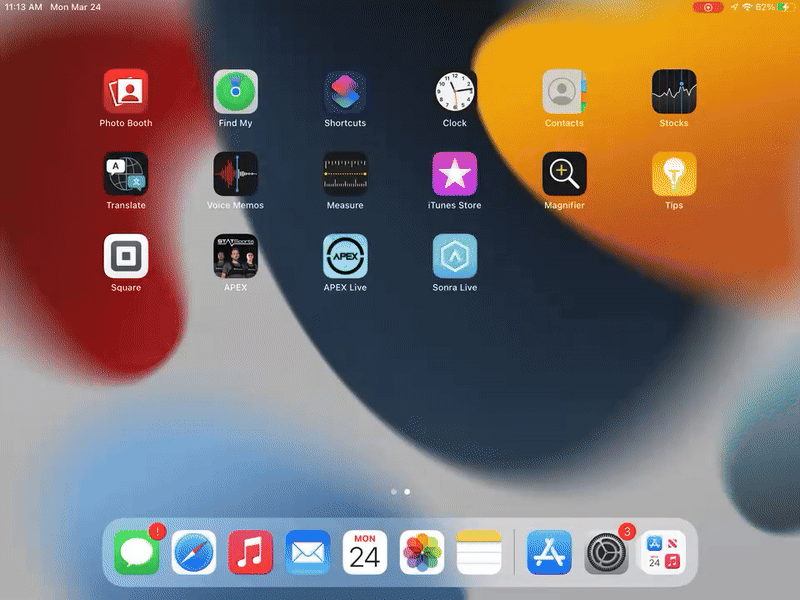Launch the STATSports APEX app
The width and height of the screenshot is (800, 600).
coord(235,256)
